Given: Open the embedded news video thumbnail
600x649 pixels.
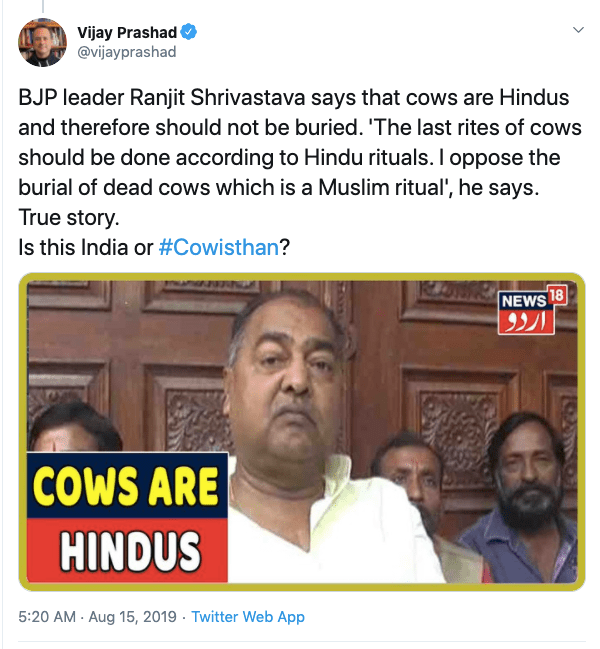Looking at the screenshot, I should coord(302,432).
